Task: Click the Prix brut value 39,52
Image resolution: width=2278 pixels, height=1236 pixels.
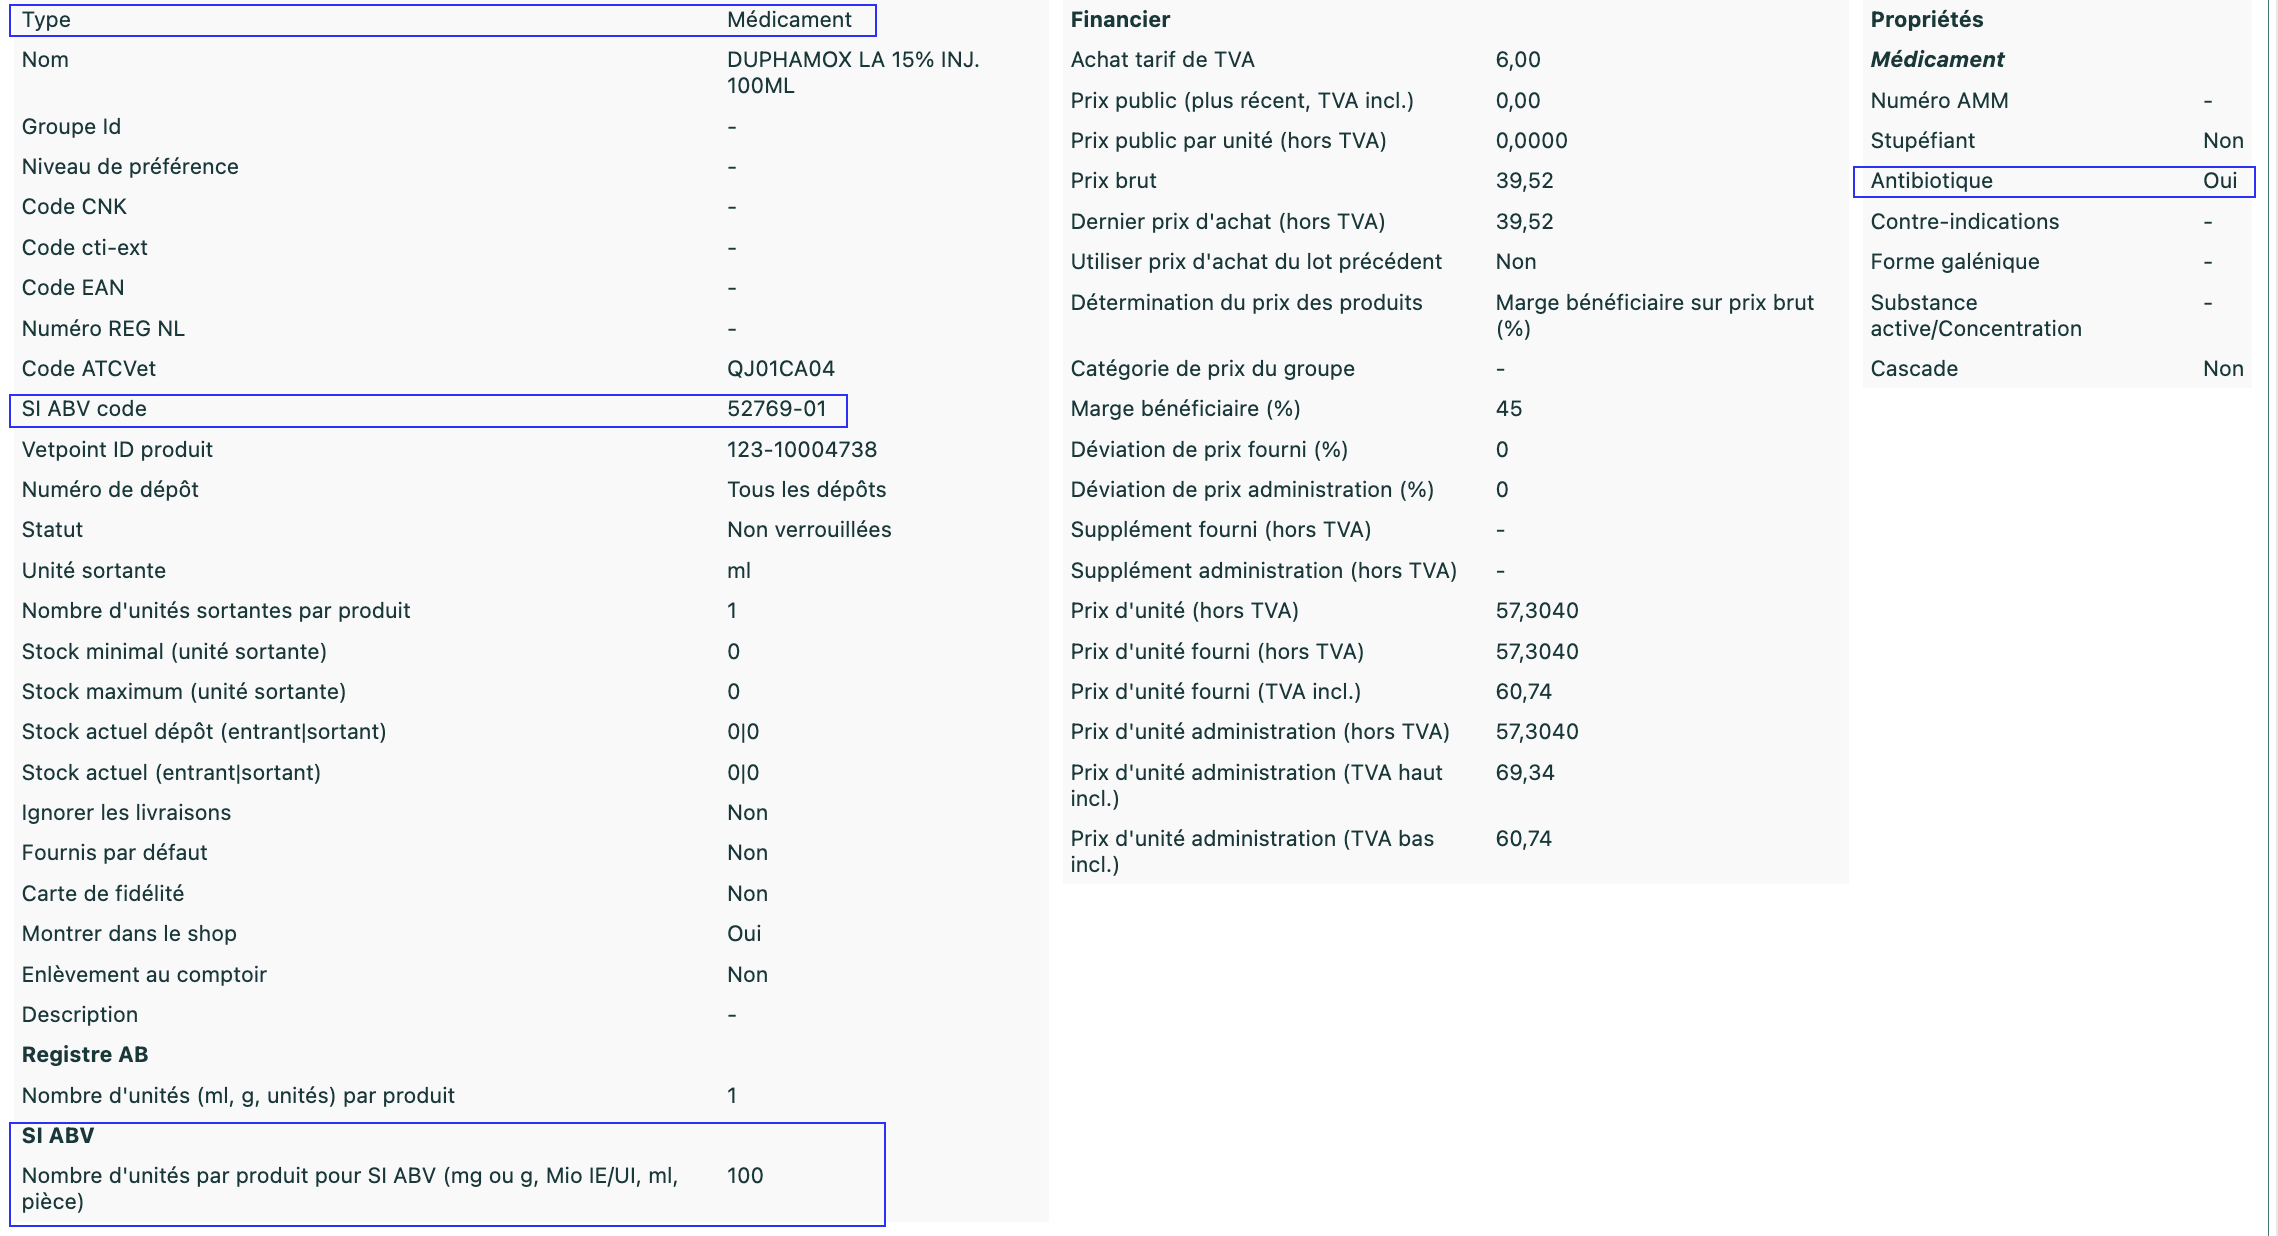Action: (1524, 181)
